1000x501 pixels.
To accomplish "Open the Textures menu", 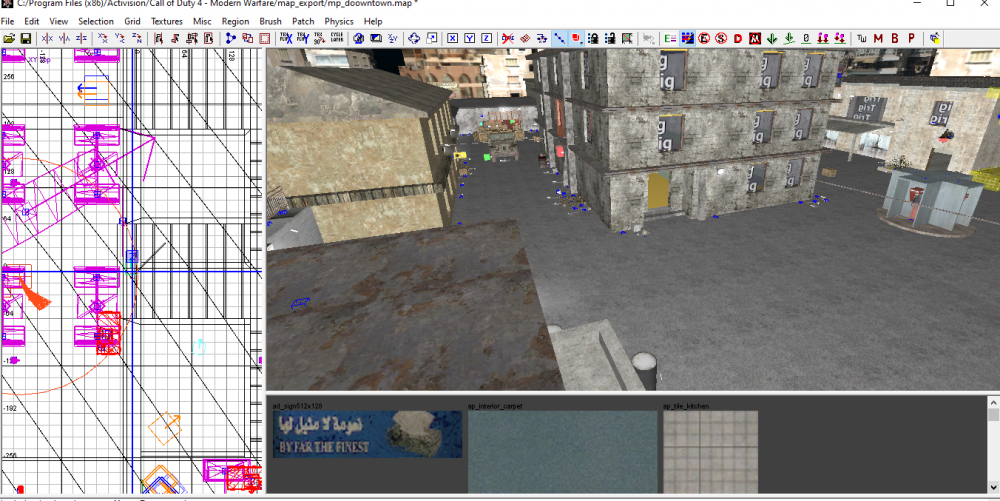I will click(166, 21).
